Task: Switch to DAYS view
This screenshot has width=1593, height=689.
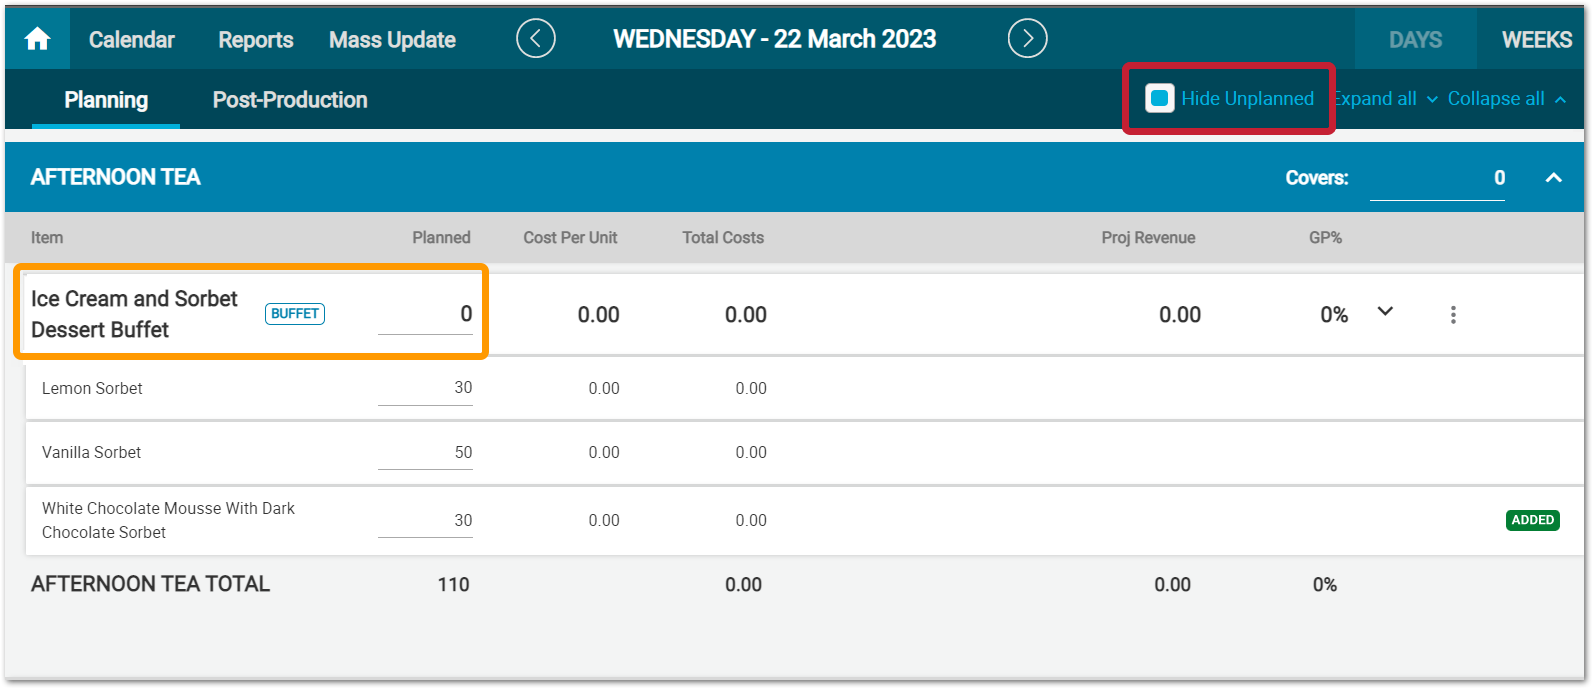Action: click(1415, 40)
